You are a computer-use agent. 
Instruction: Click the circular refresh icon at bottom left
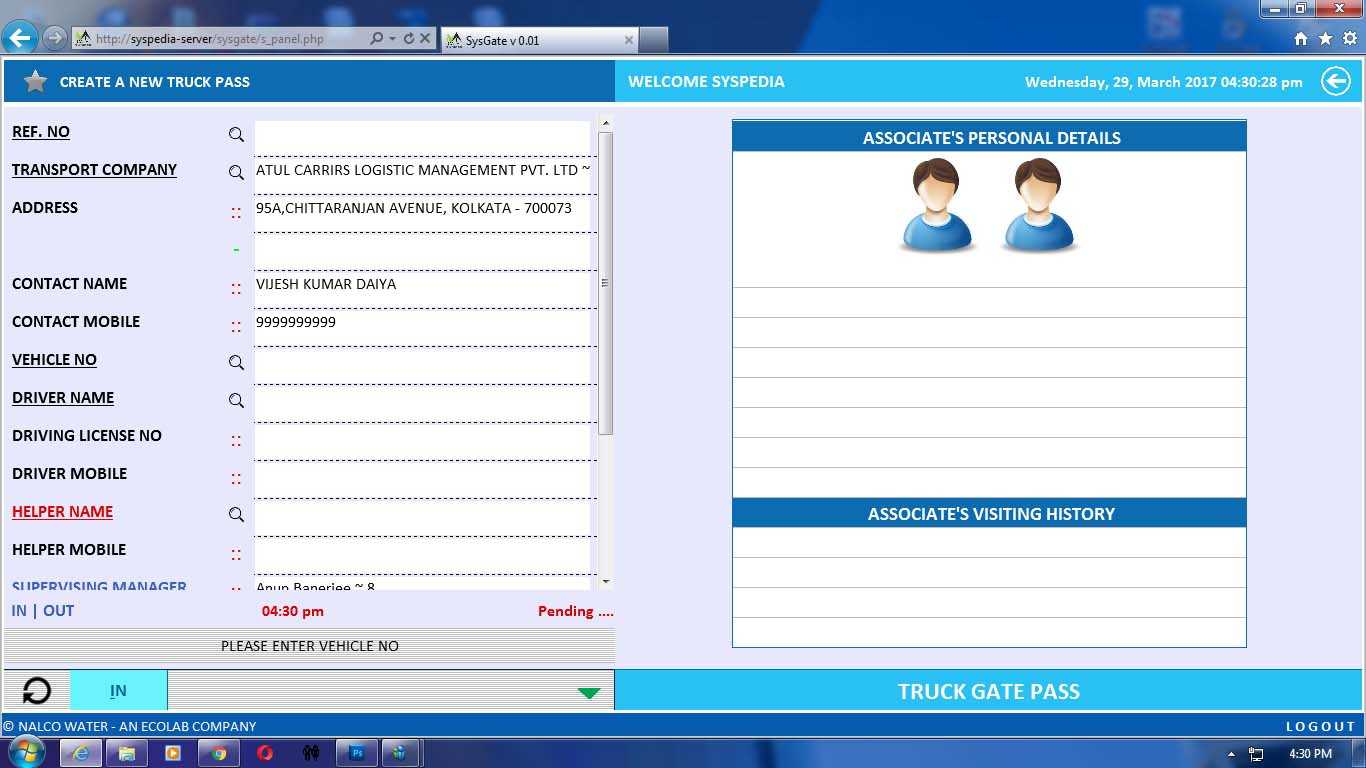(37, 691)
